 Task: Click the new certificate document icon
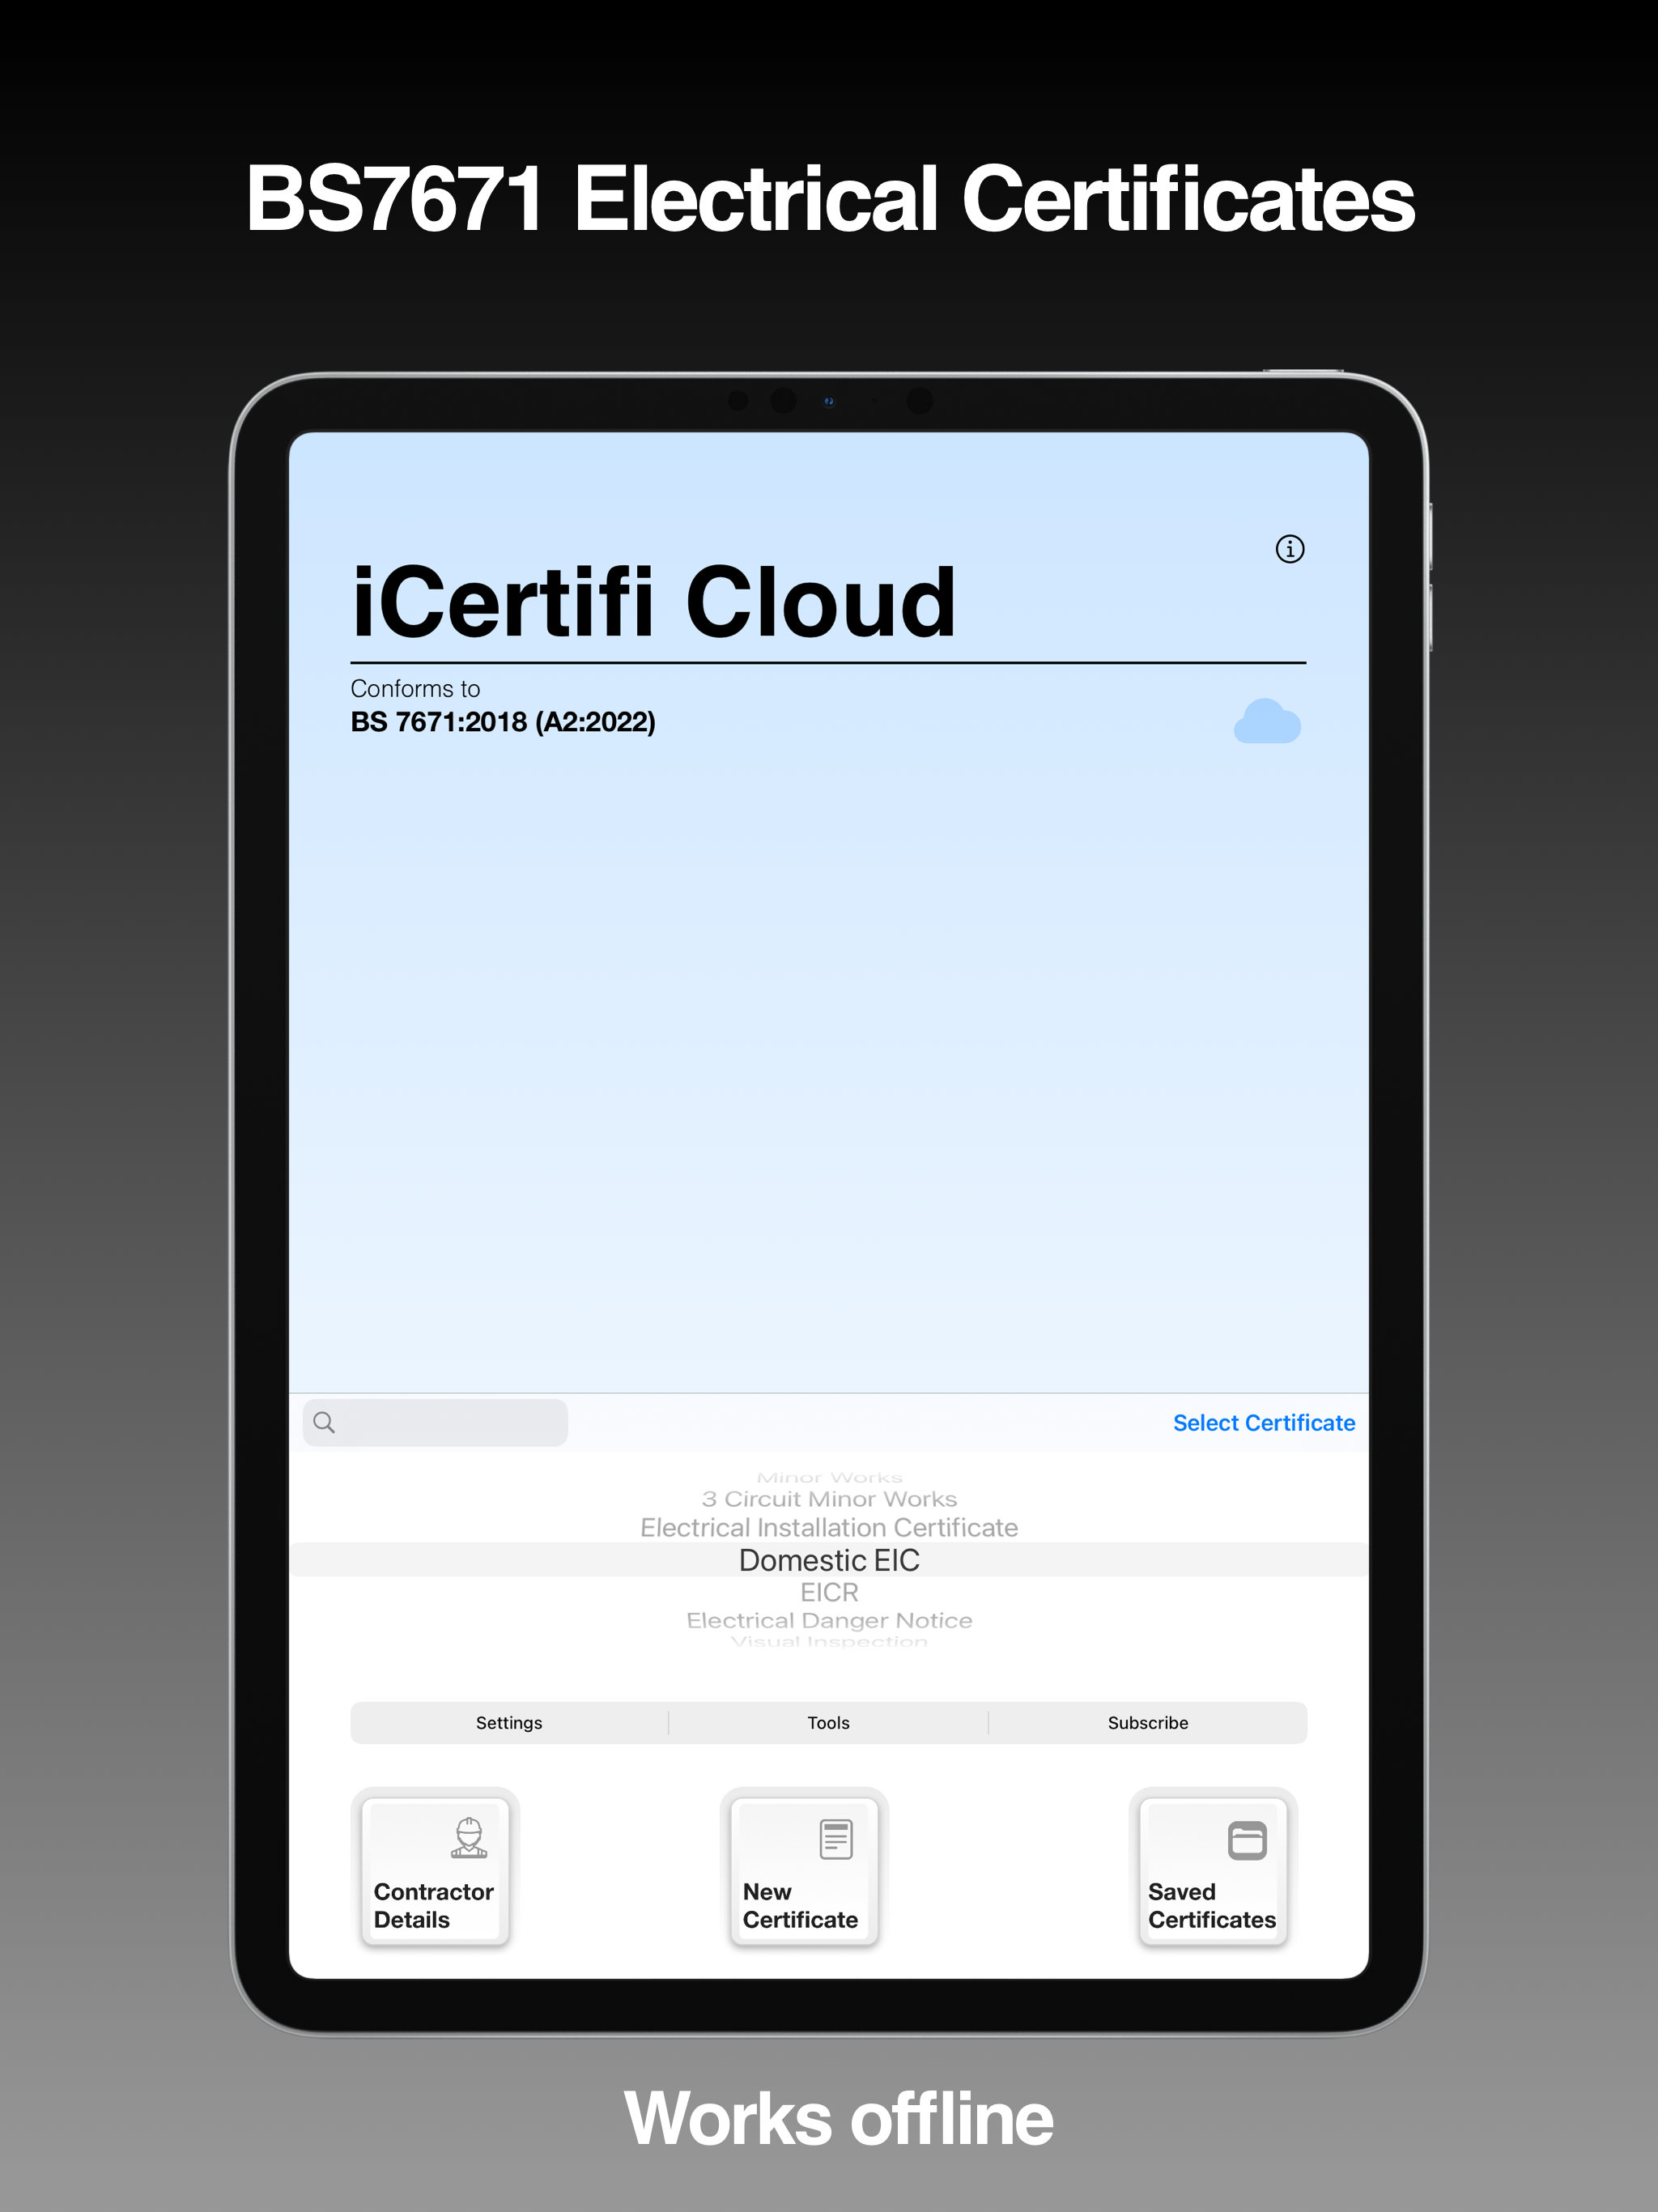click(x=835, y=1839)
